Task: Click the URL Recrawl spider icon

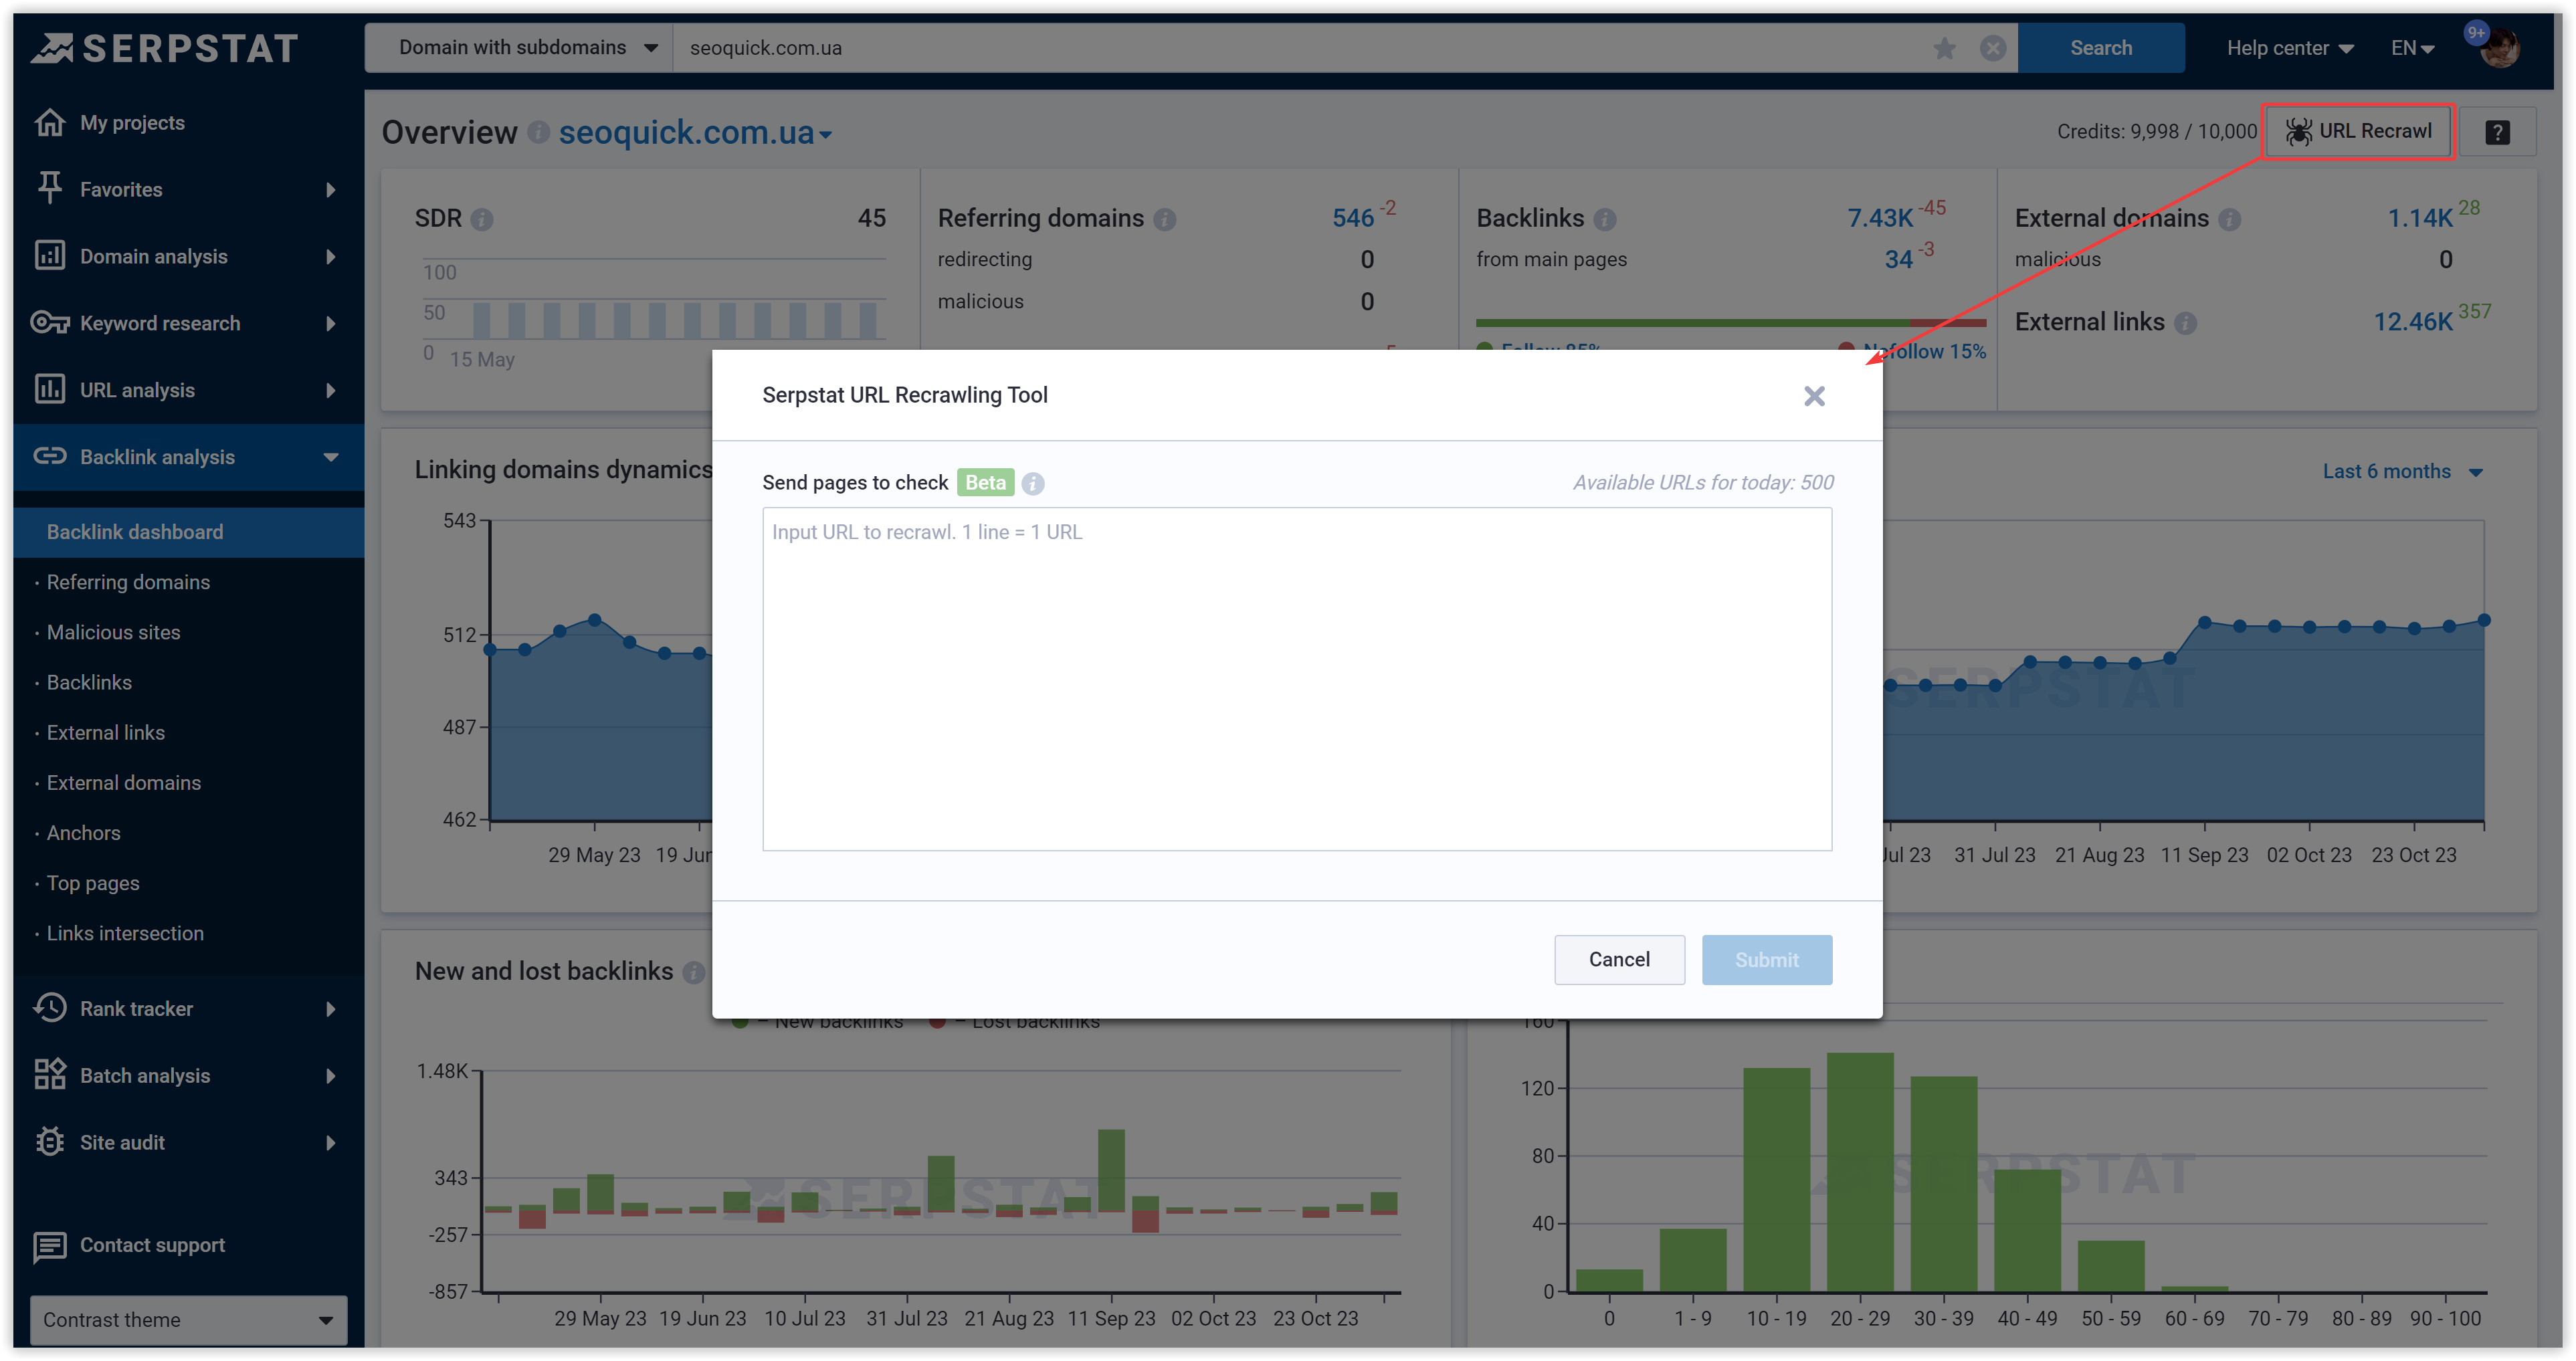Action: click(x=2298, y=131)
